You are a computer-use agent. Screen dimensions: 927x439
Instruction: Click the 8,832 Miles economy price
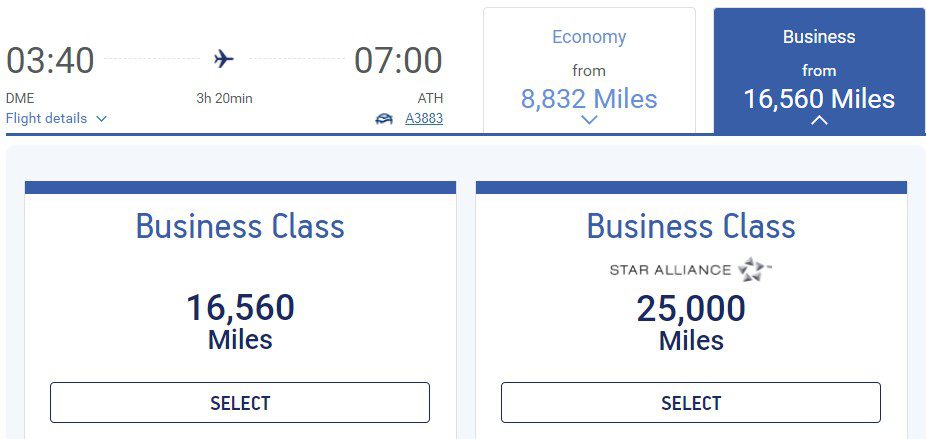coord(589,99)
